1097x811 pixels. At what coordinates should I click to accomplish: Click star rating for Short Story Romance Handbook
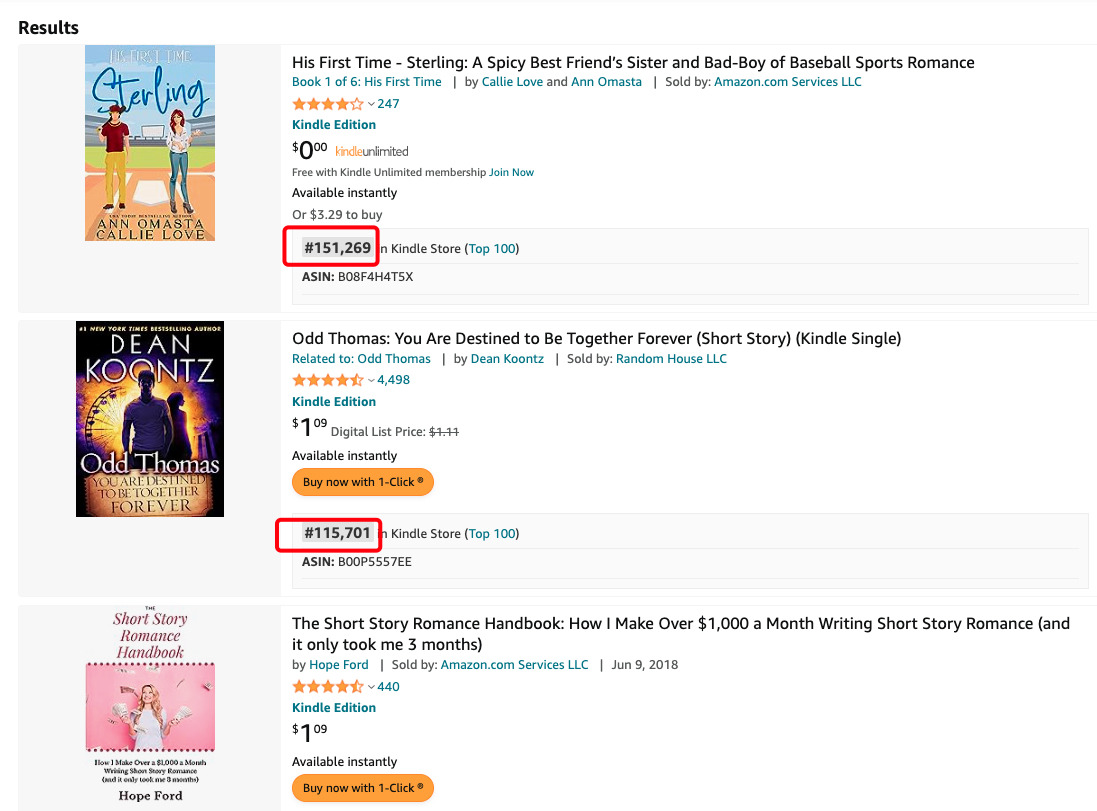pyautogui.click(x=327, y=687)
